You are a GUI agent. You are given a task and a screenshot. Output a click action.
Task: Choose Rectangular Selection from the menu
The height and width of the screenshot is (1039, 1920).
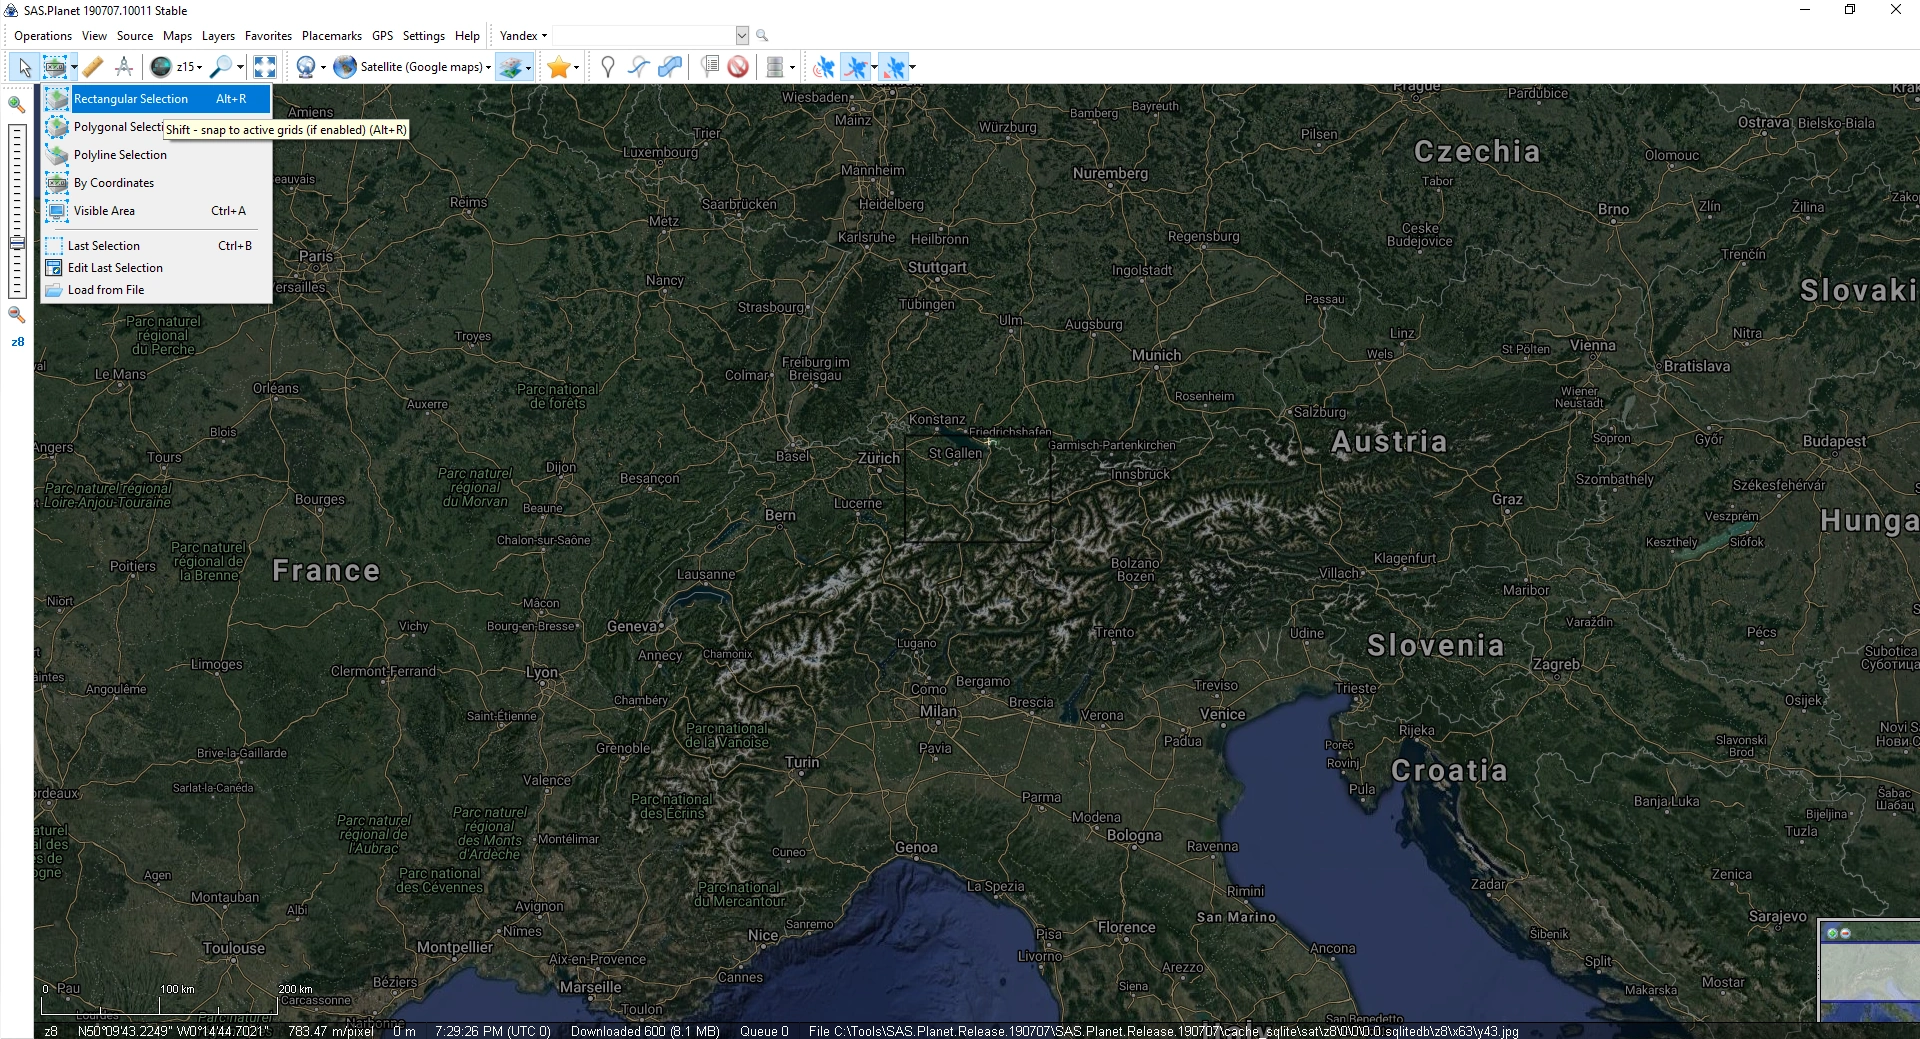tap(157, 99)
